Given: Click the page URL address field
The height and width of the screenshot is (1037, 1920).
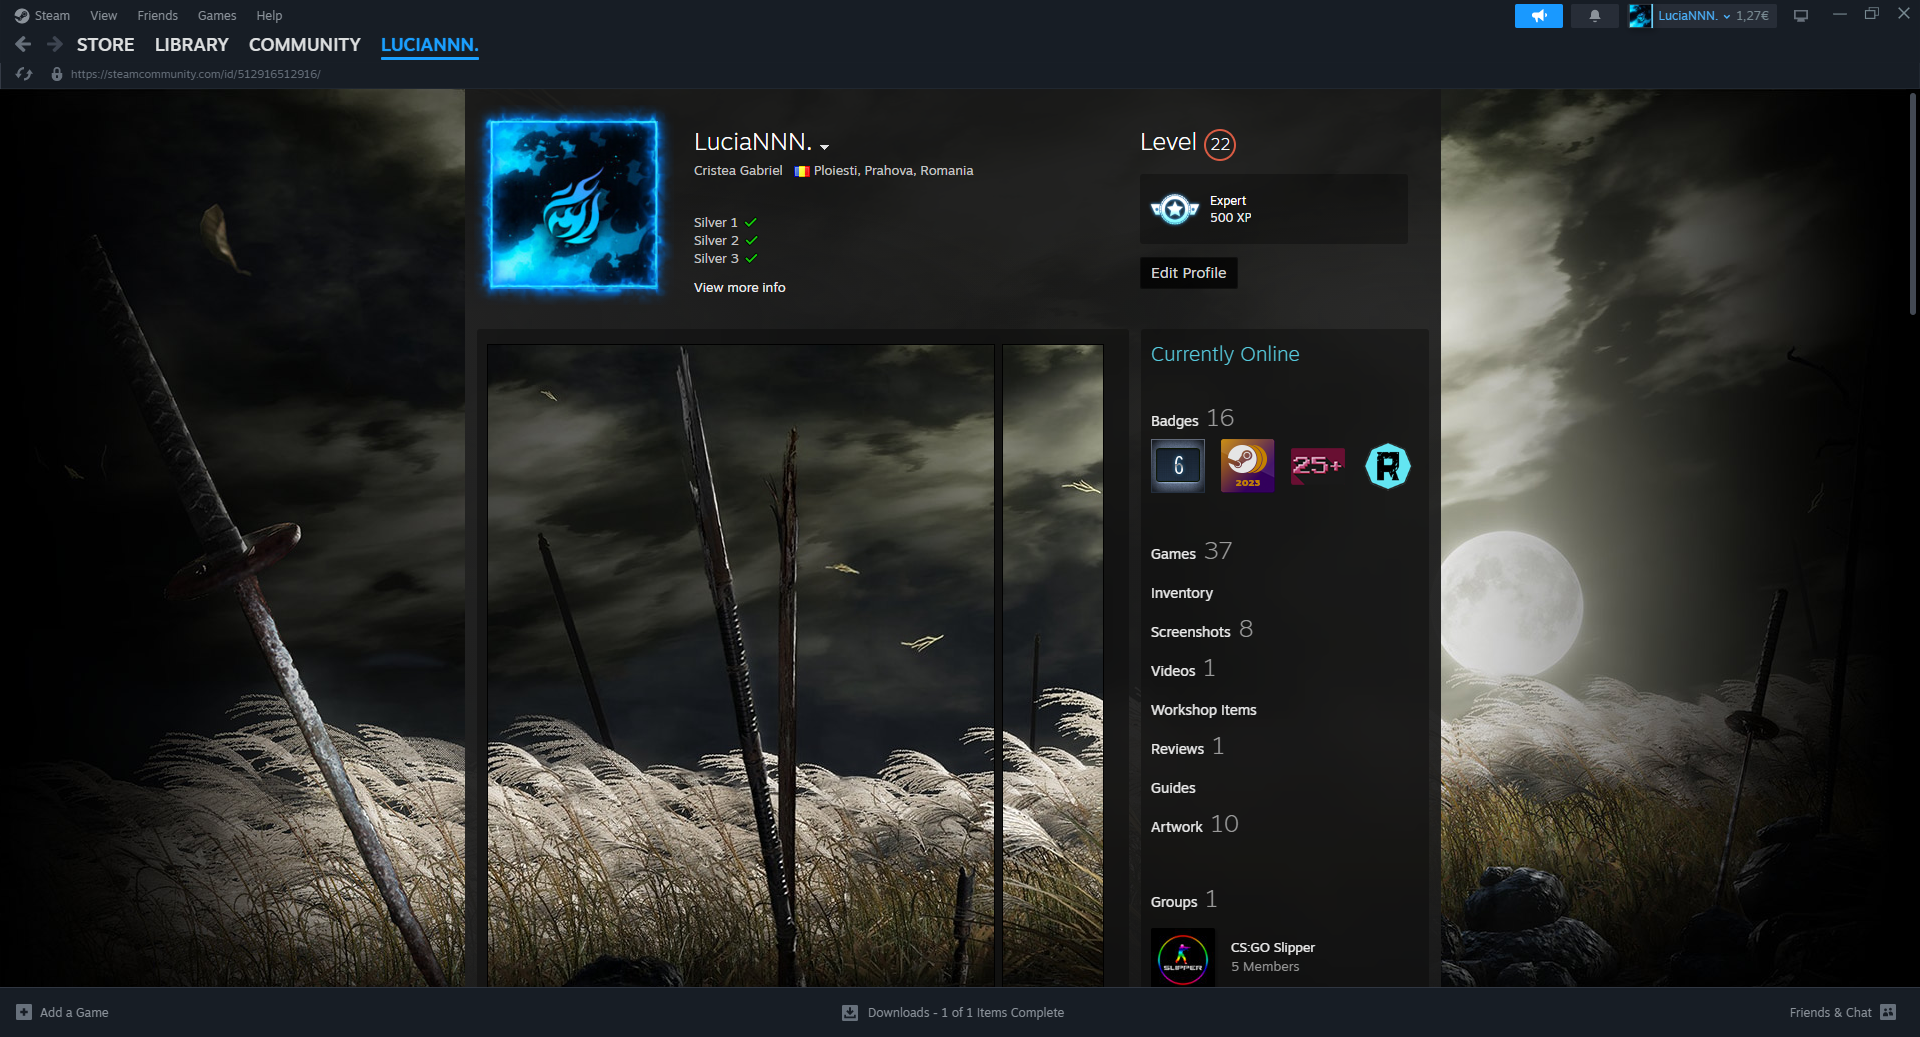Looking at the screenshot, I should click(195, 74).
